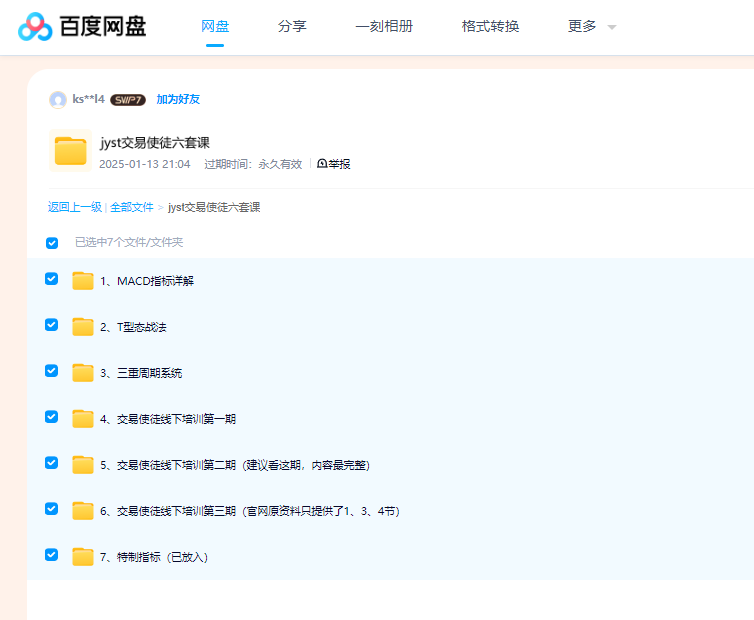
Task: Click the ks**l4 user avatar
Action: tap(58, 100)
